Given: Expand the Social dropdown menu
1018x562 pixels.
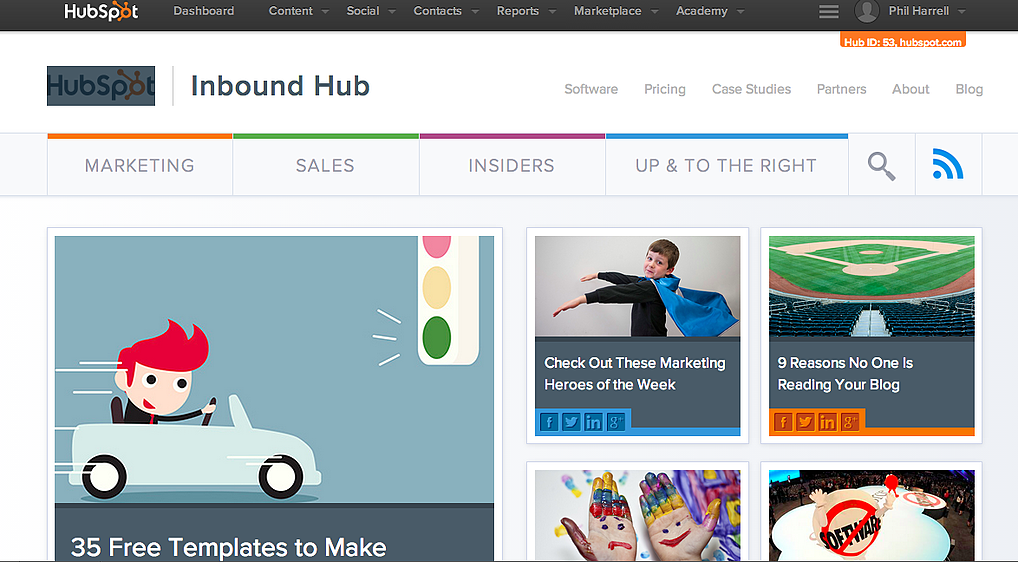Looking at the screenshot, I should tap(371, 11).
